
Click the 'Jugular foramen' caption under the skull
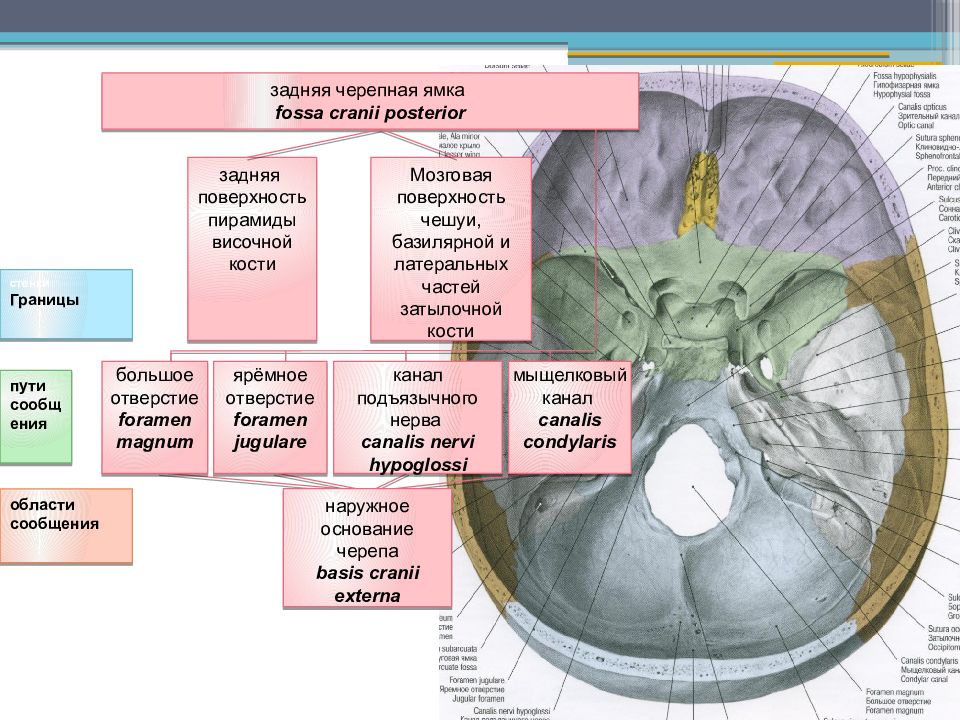(478, 698)
